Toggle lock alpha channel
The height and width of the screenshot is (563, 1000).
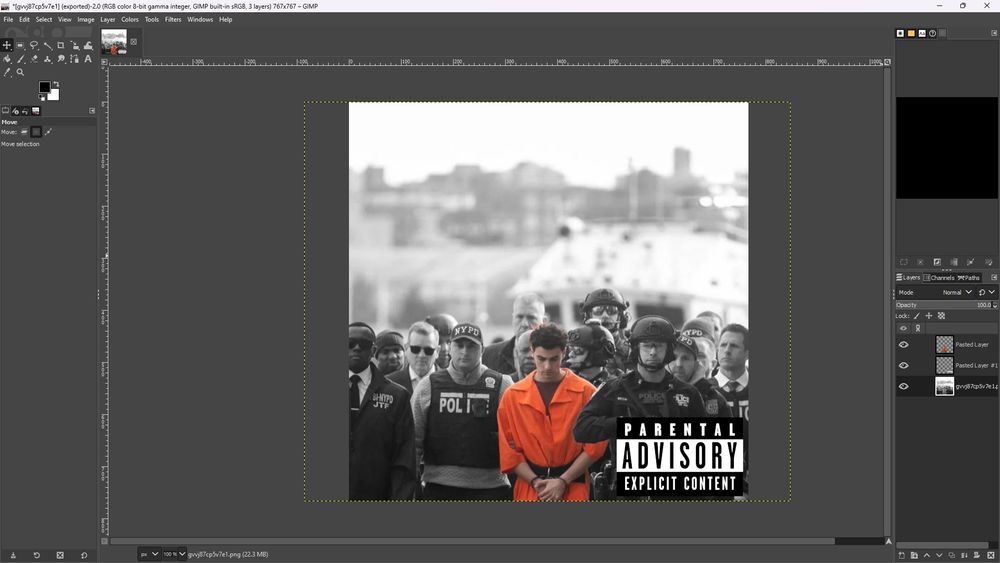click(x=941, y=316)
